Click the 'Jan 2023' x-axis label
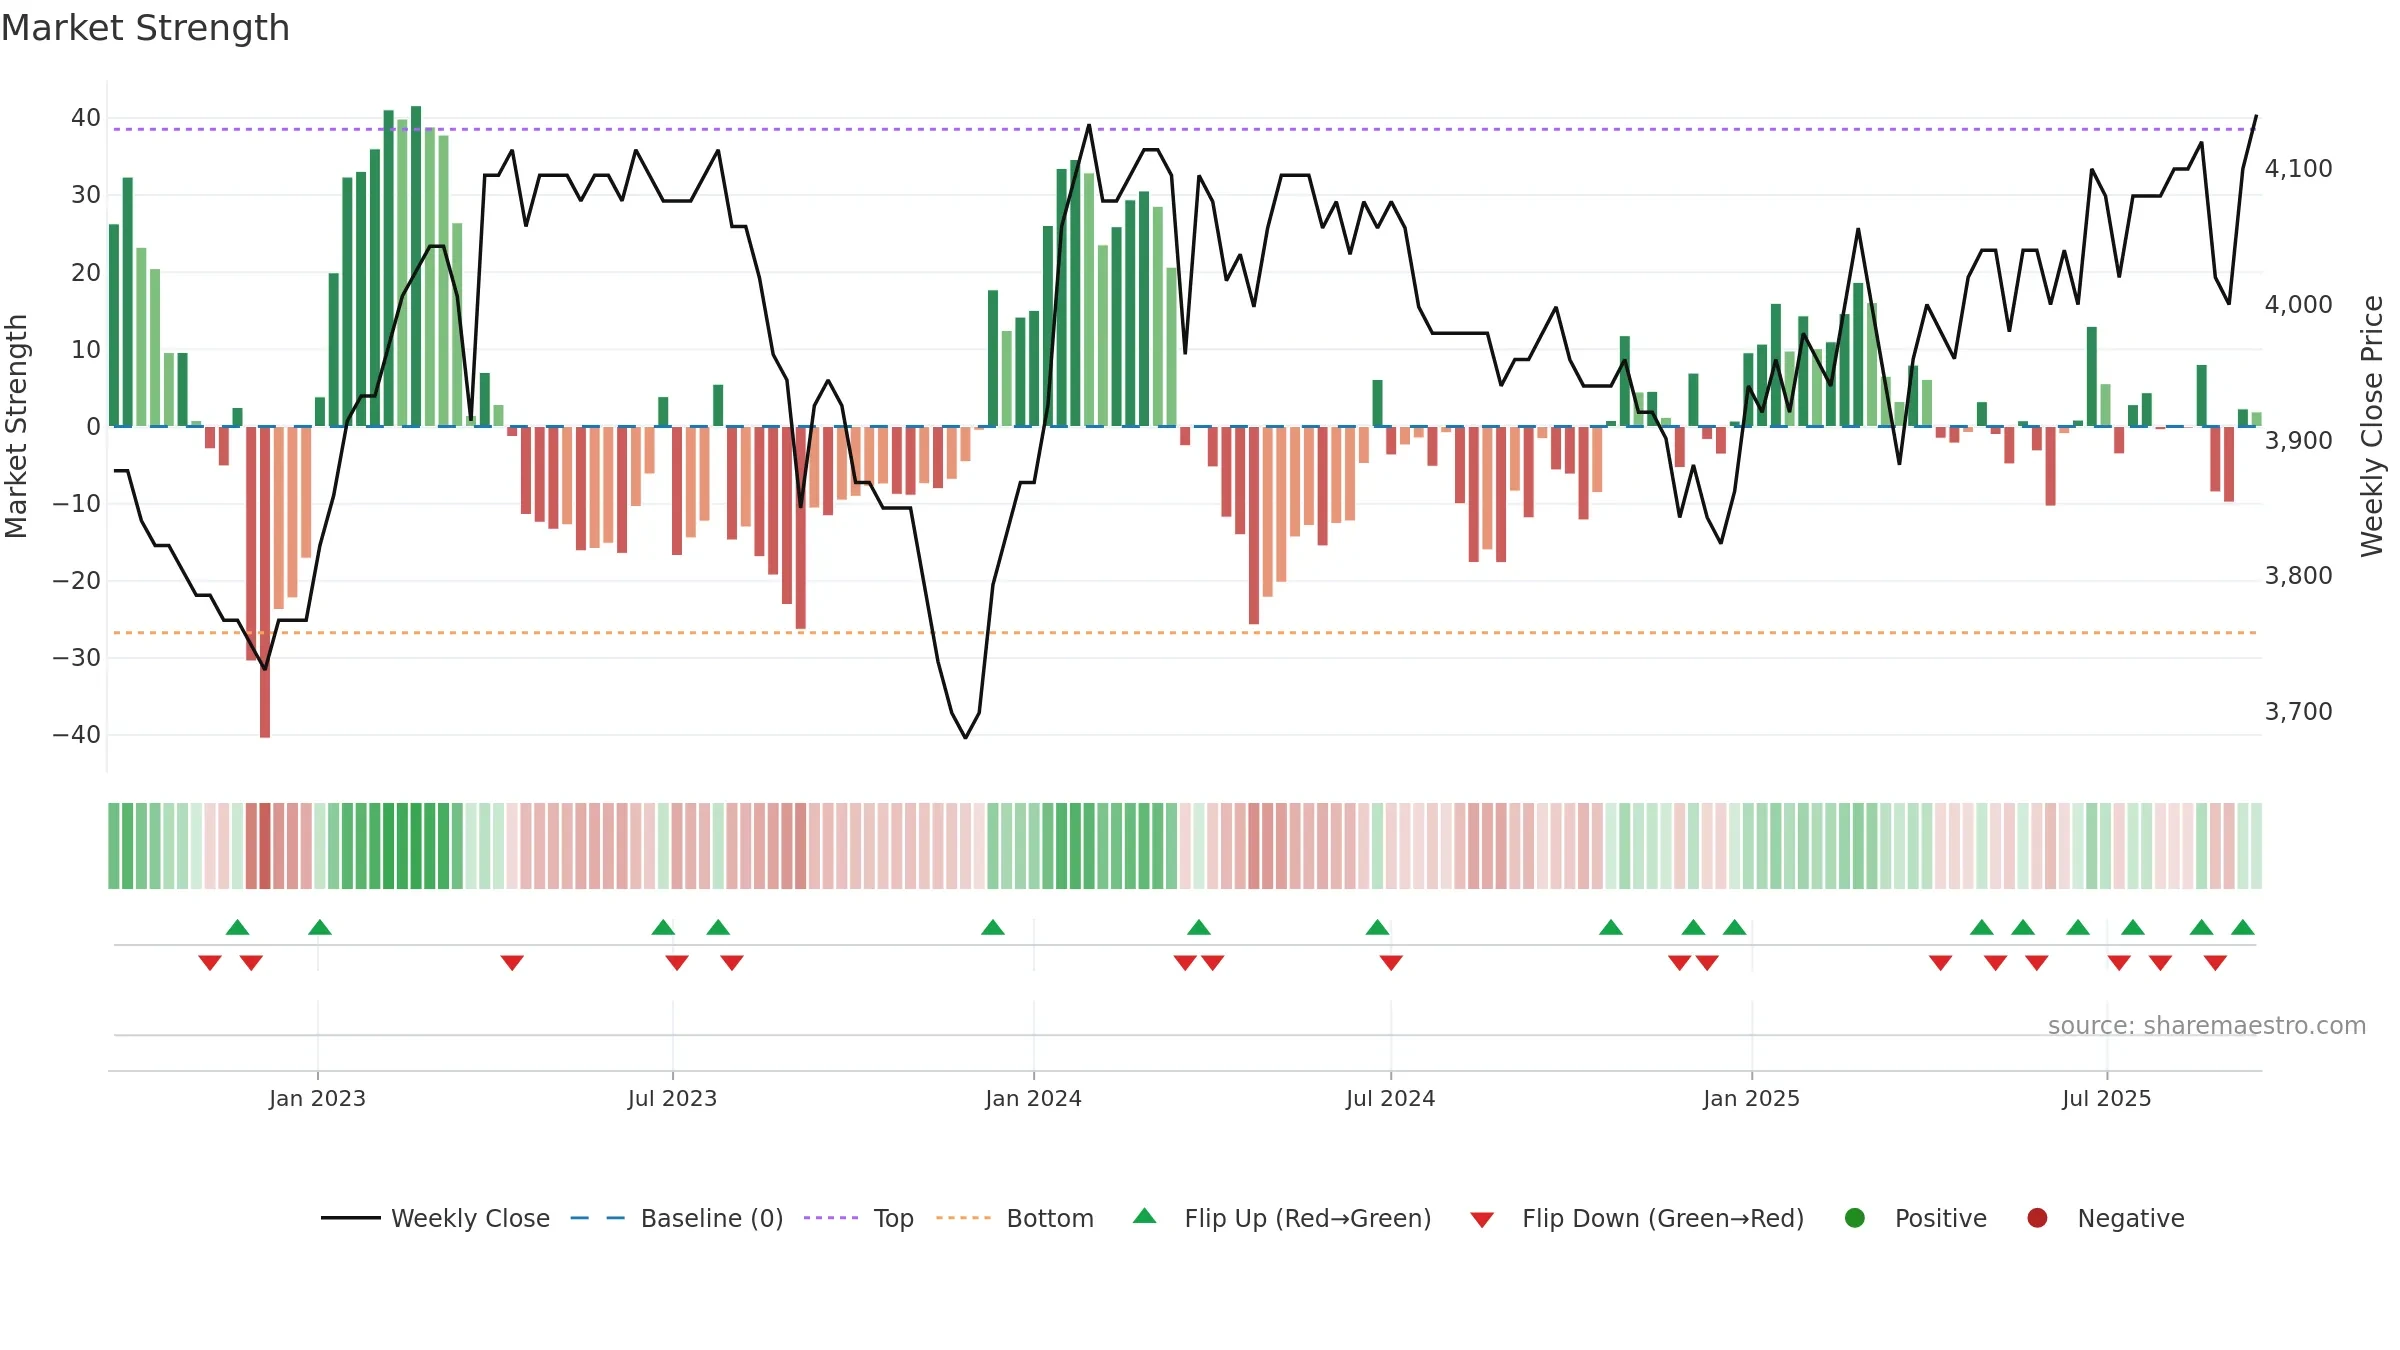This screenshot has width=2400, height=1350. (317, 1098)
